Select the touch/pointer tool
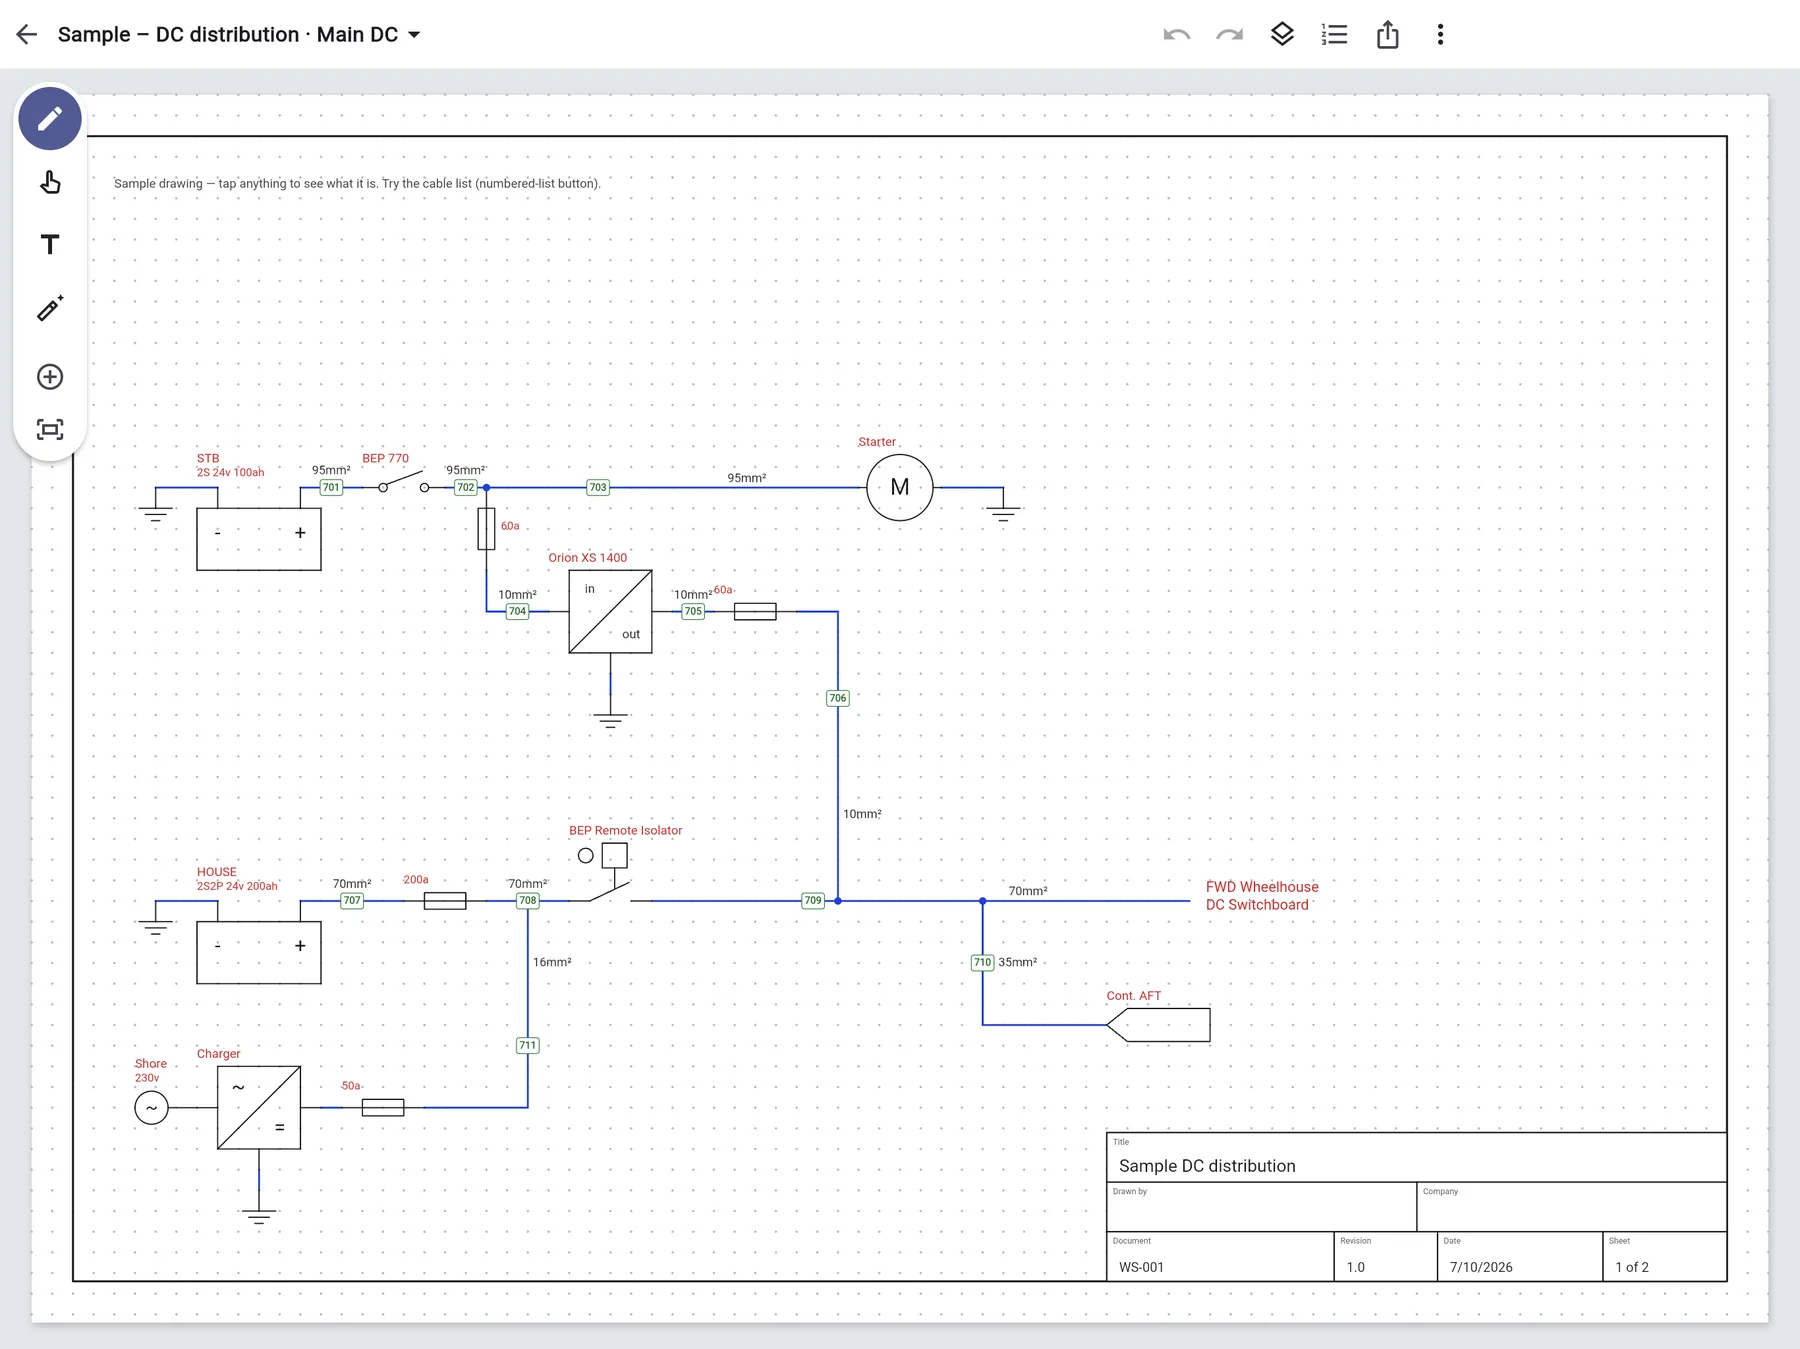Viewport: 1800px width, 1349px height. [x=50, y=182]
